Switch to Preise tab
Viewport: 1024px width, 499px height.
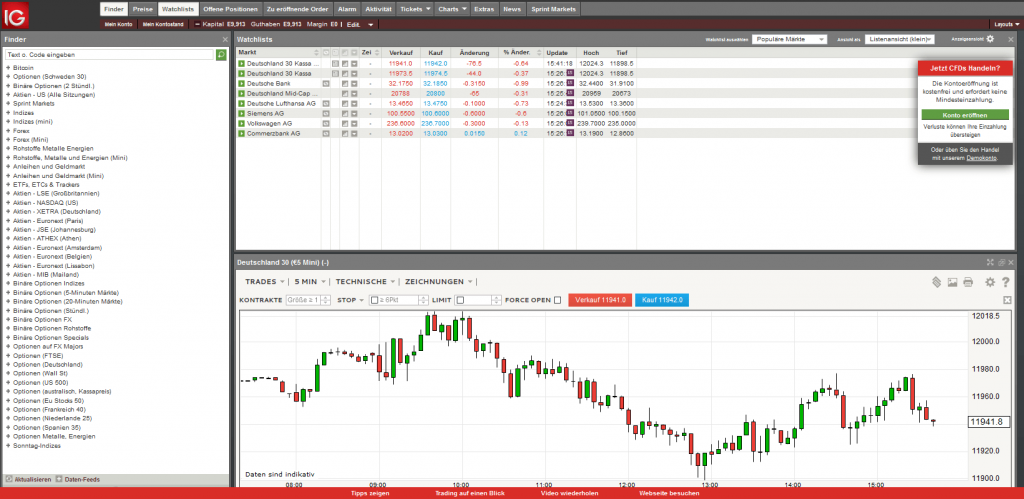pos(142,9)
